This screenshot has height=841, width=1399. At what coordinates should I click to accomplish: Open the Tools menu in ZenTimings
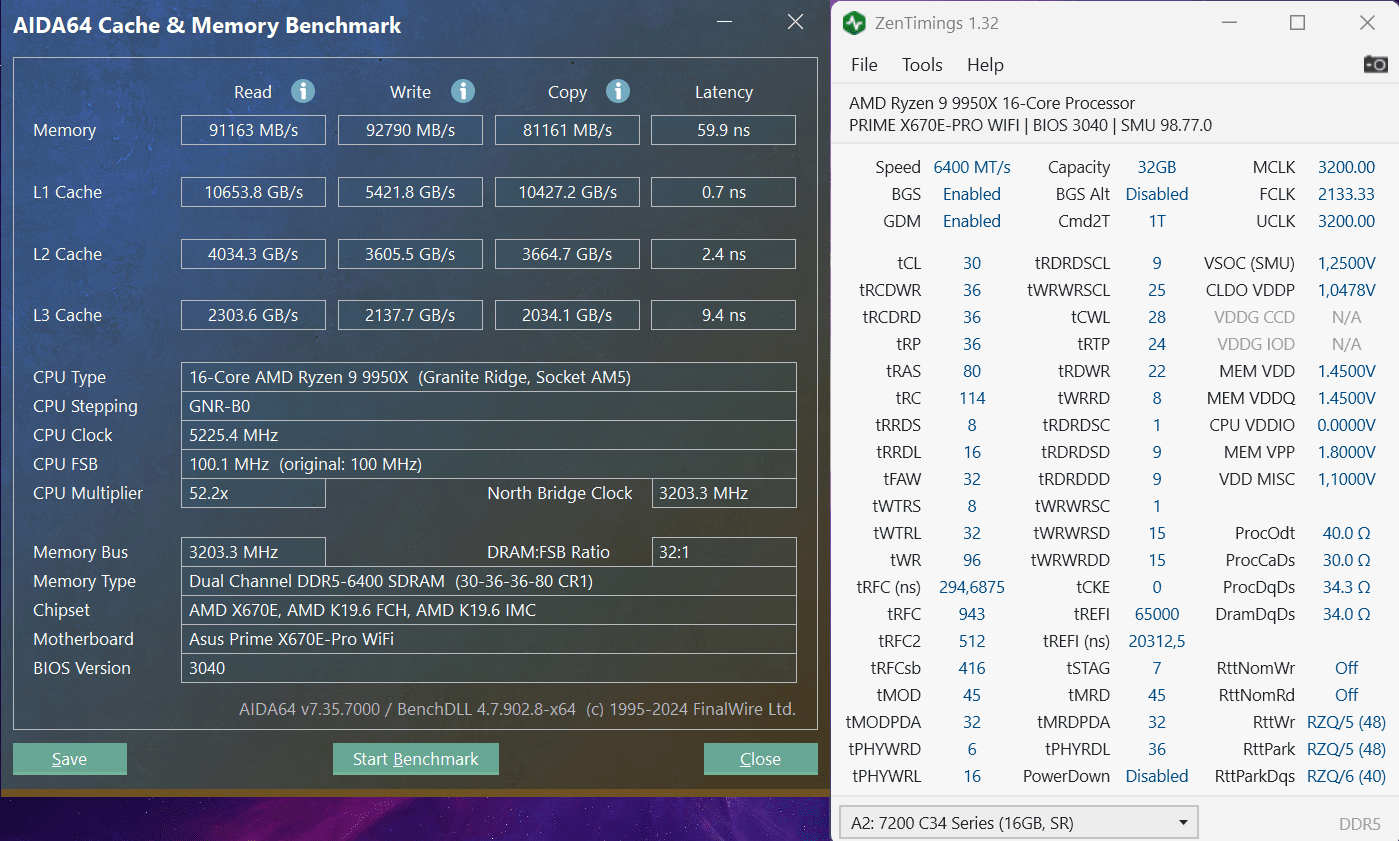coord(922,65)
